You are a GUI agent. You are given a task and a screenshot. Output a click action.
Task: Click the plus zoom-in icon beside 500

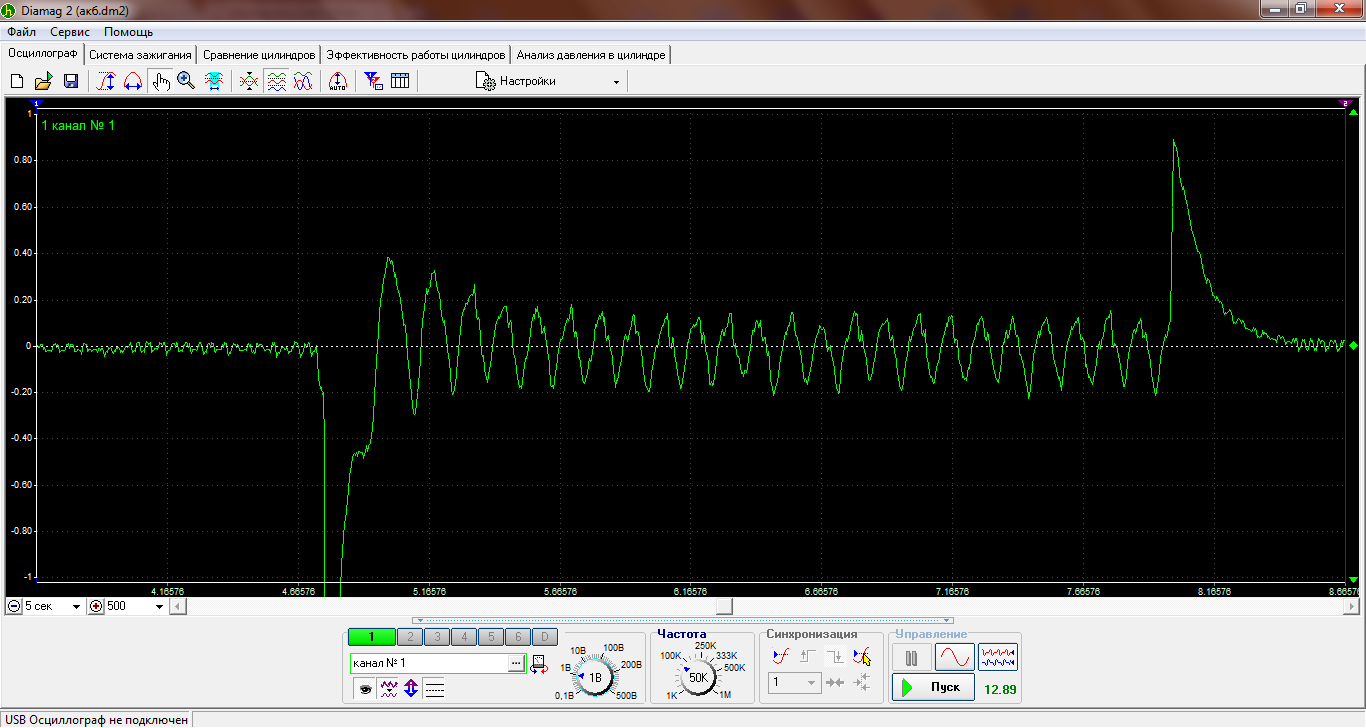pos(96,606)
